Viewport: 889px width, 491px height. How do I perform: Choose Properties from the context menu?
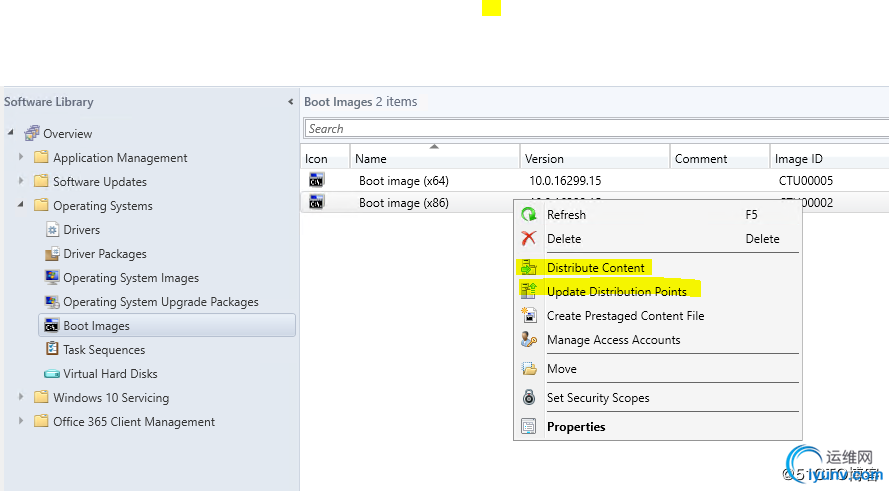coord(576,427)
